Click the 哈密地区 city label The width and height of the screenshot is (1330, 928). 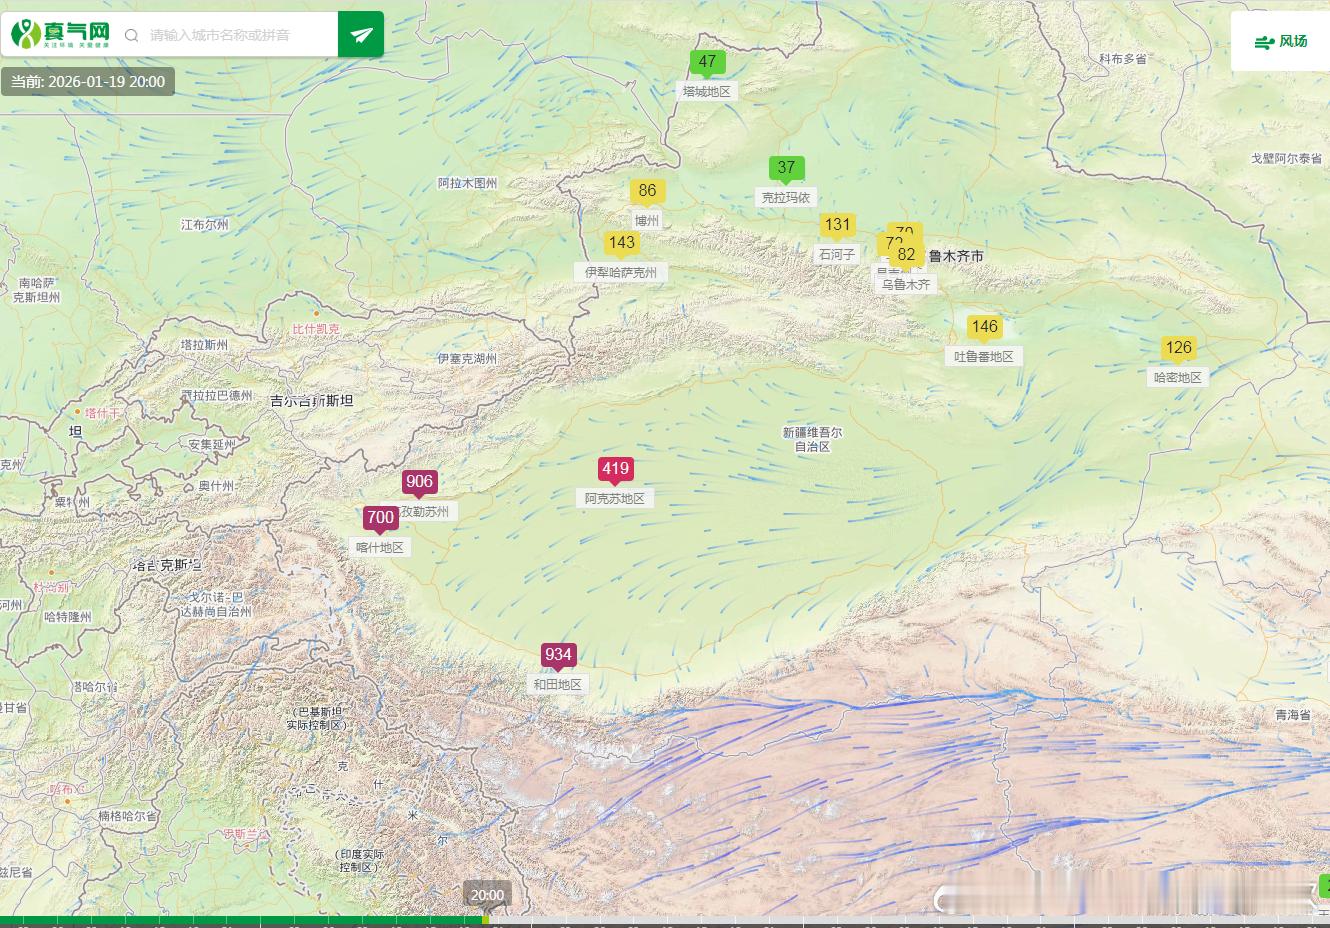click(1178, 377)
